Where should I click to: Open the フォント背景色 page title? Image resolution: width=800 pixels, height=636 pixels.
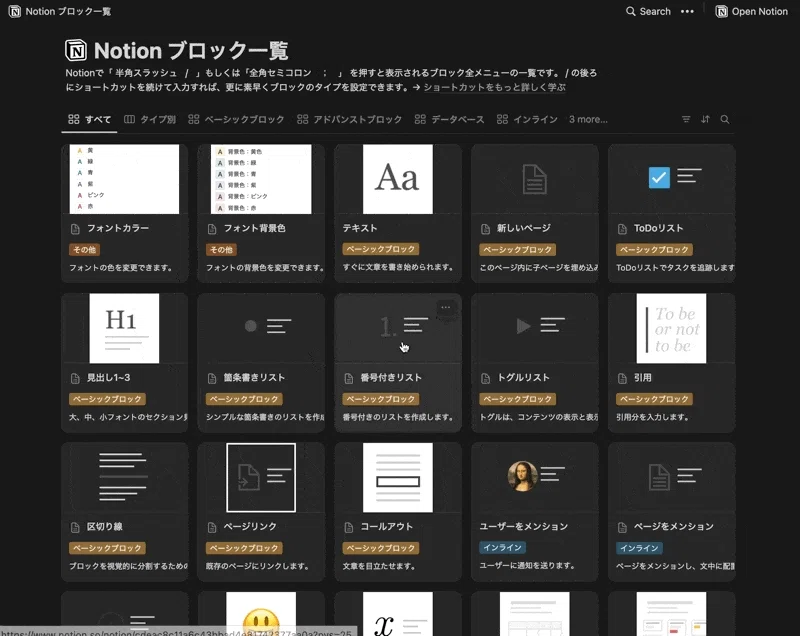[255, 228]
